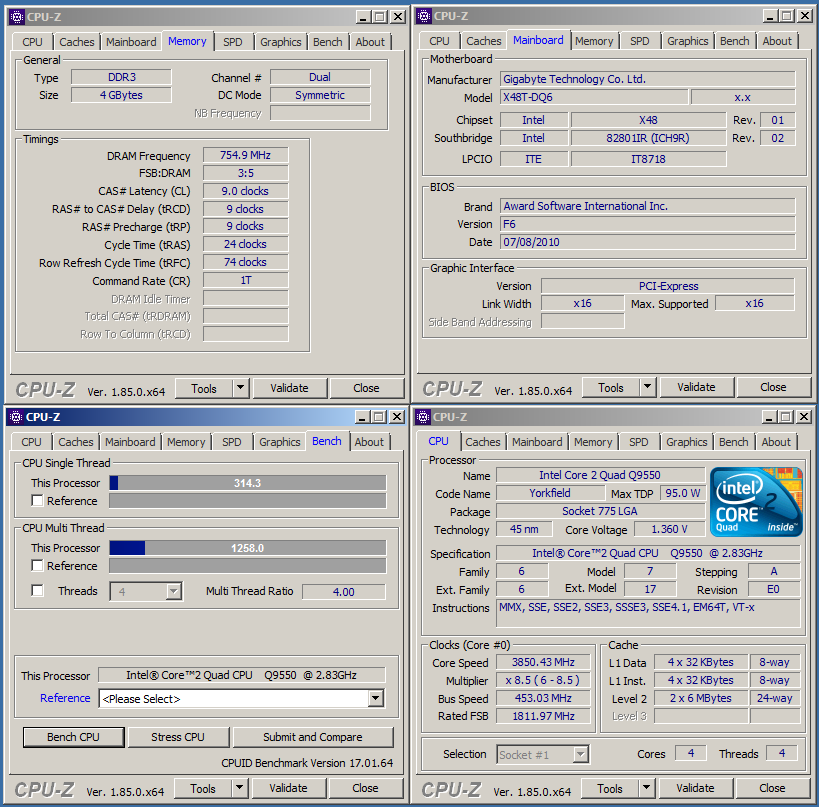Viewport: 819px width, 807px height.
Task: Expand Tools arrow in the Memory window
Action: pyautogui.click(x=241, y=388)
